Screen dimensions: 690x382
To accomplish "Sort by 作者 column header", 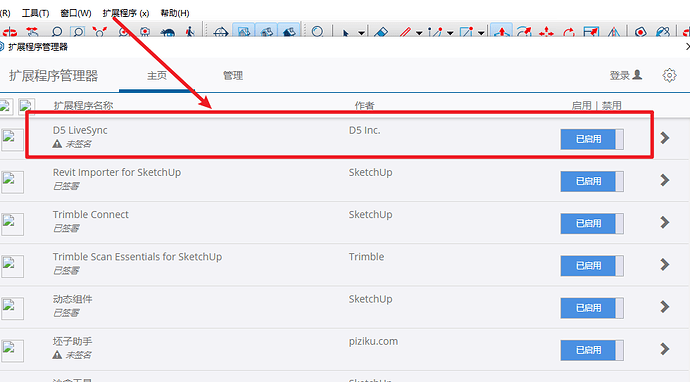I will click(364, 106).
